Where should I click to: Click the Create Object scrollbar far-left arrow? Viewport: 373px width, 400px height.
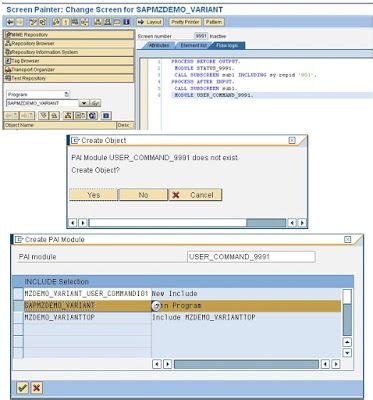point(73,223)
